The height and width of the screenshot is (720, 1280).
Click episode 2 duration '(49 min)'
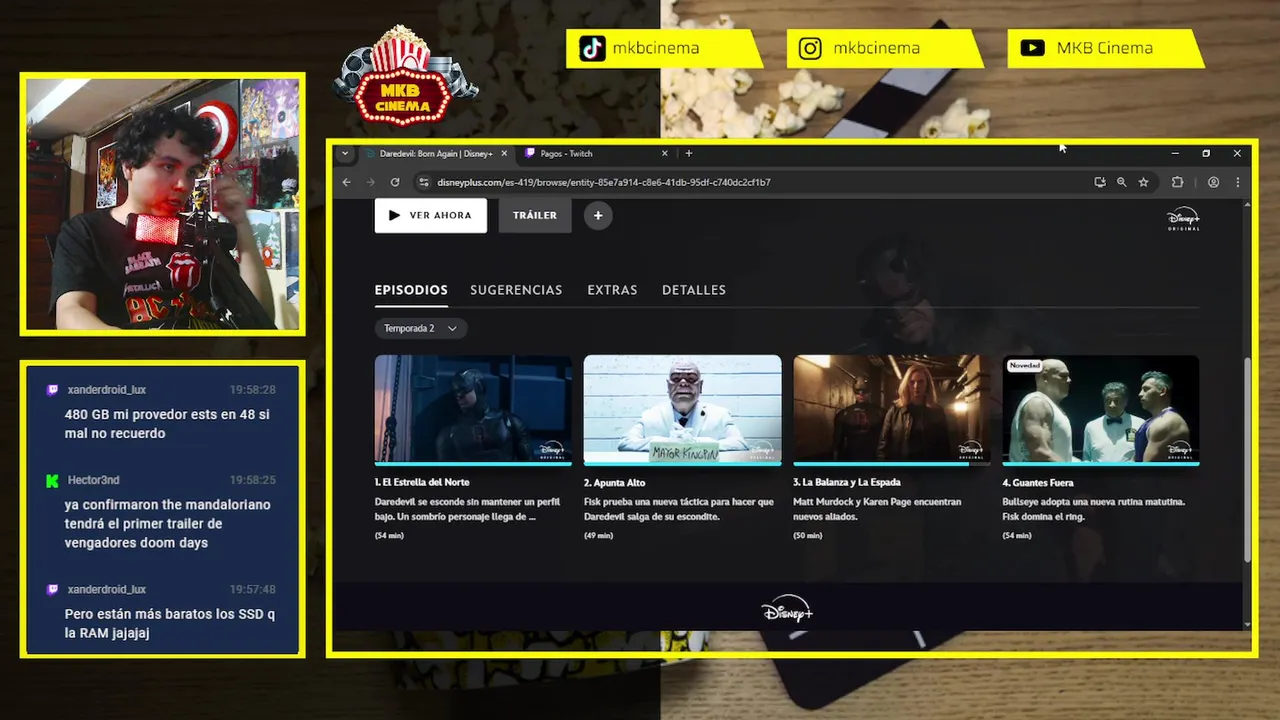pos(598,536)
